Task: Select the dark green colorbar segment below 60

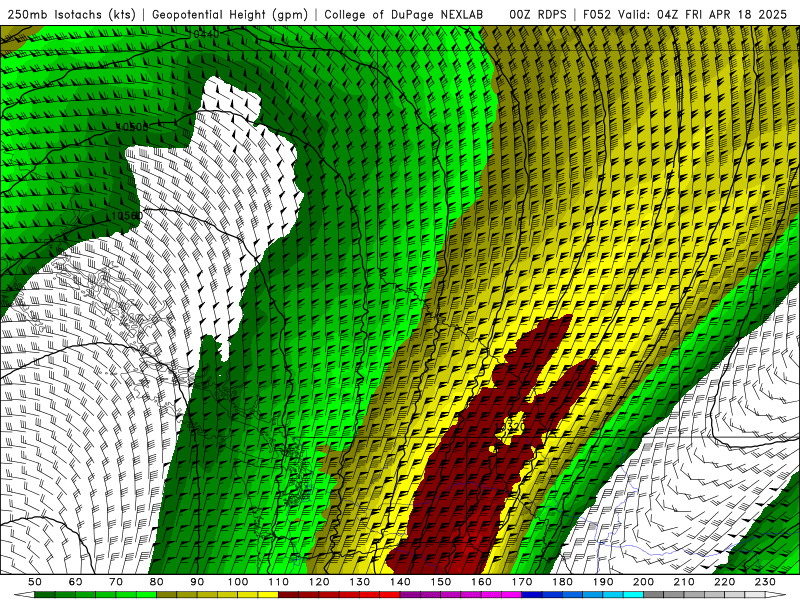Action: click(x=65, y=595)
